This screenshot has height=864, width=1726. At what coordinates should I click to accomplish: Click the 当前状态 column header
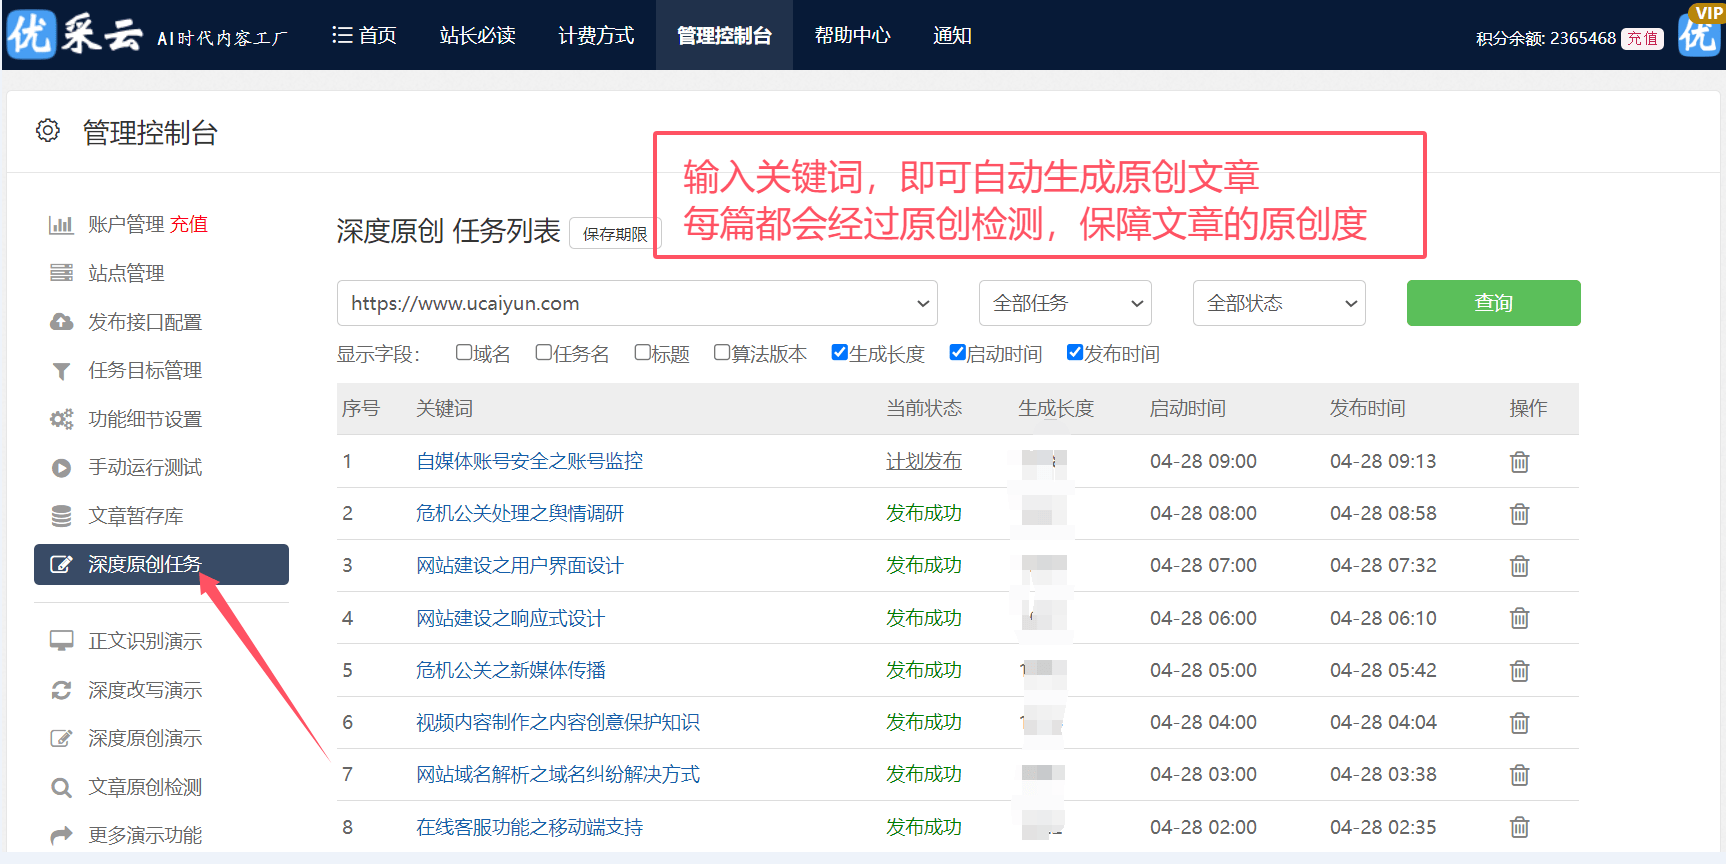coord(923,408)
